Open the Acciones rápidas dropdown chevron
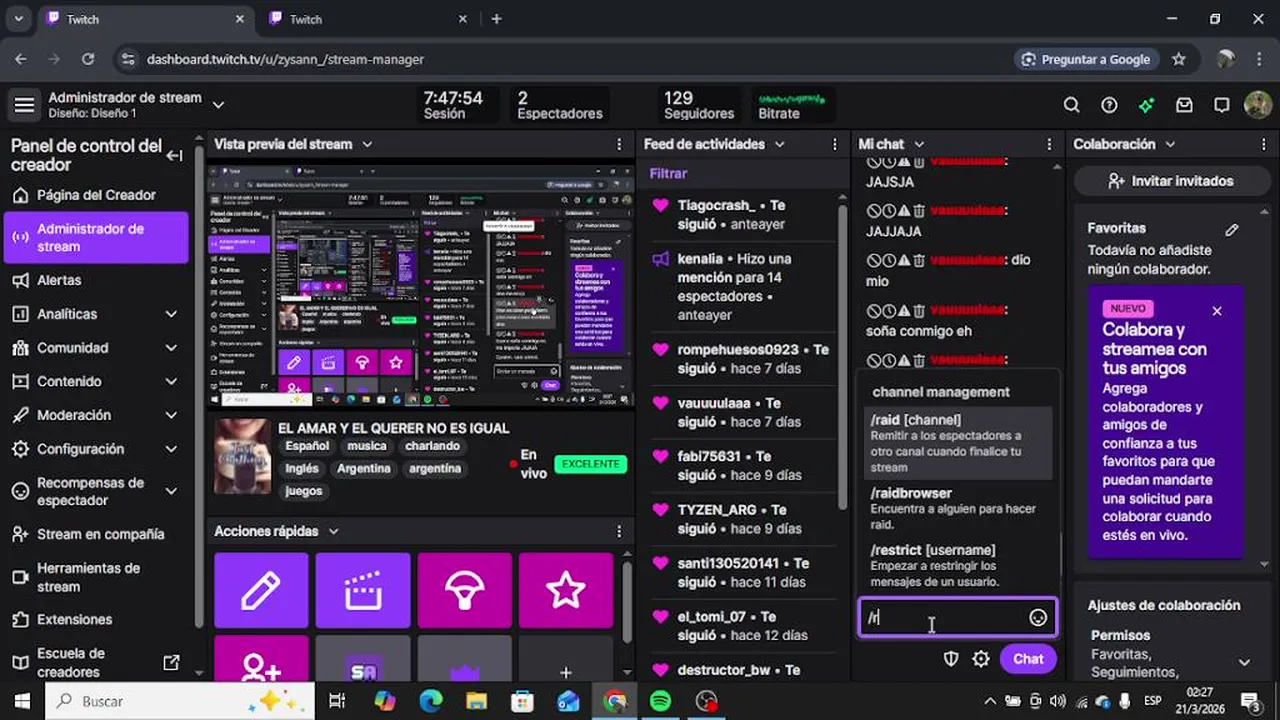This screenshot has height=720, width=1280. 333,531
